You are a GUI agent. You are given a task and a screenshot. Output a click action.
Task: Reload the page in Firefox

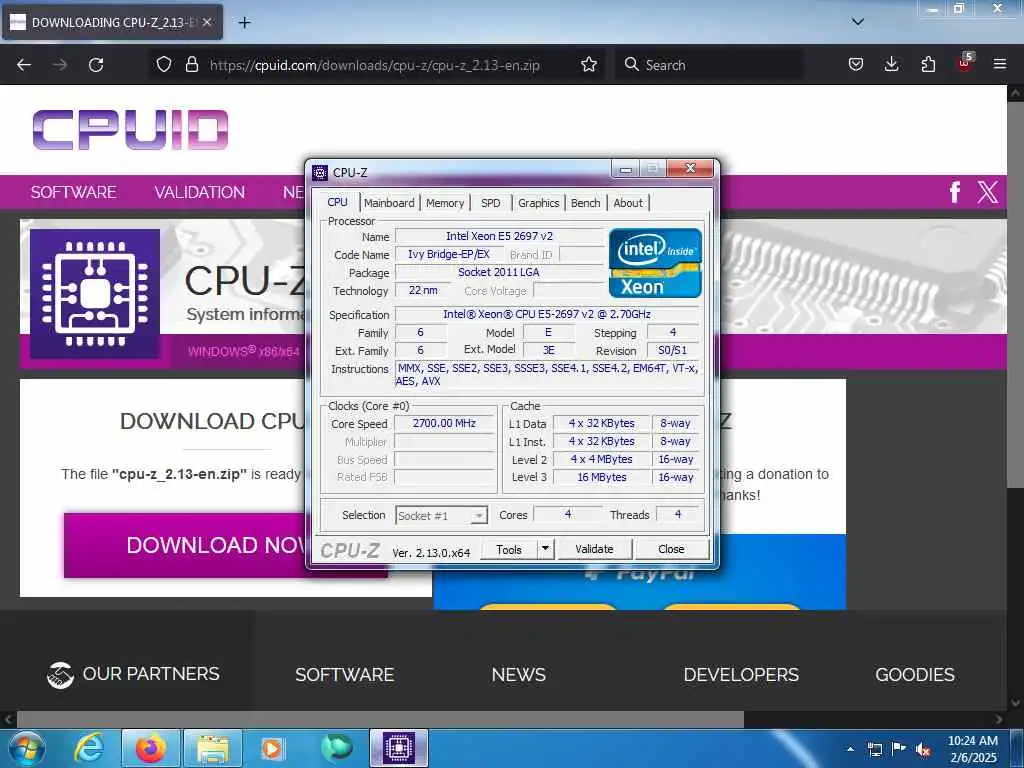(96, 65)
